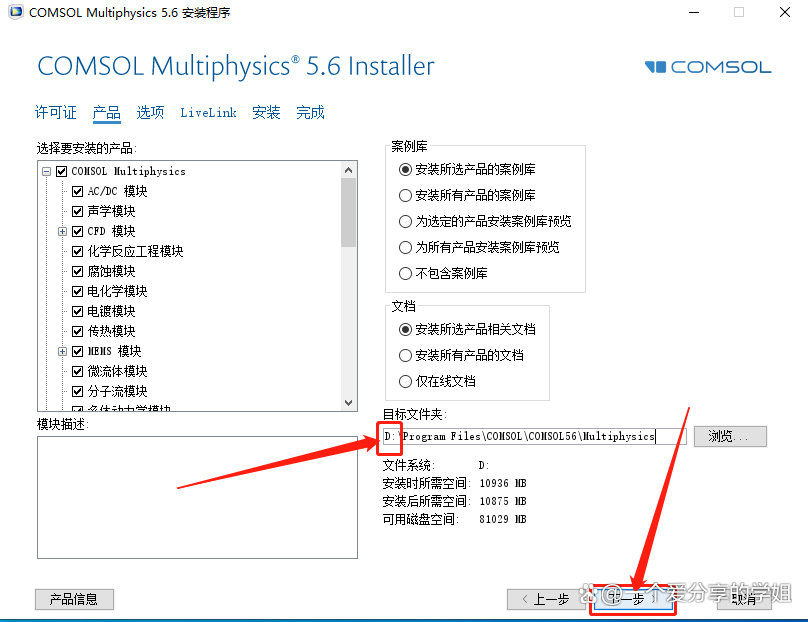This screenshot has width=808, height=622.
Task: Toggle the 微流体模块 checkbox
Action: coord(77,371)
